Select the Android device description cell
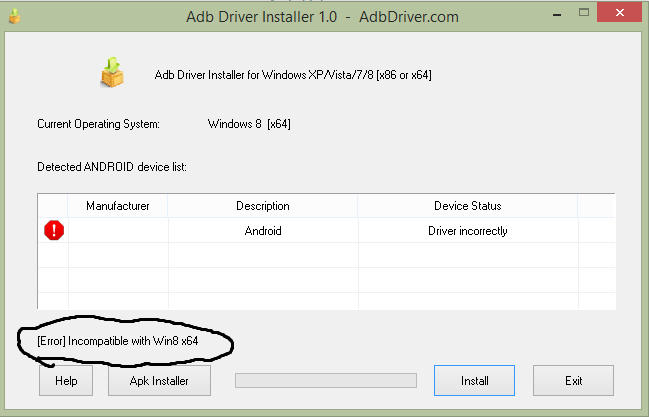 (x=263, y=231)
